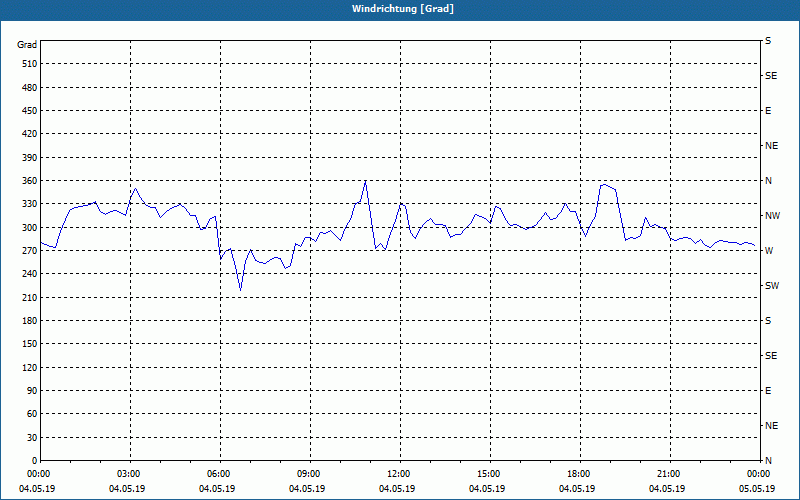This screenshot has height=500, width=800.
Task: Click the blue line's highest peak touching 360
Action: (366, 181)
